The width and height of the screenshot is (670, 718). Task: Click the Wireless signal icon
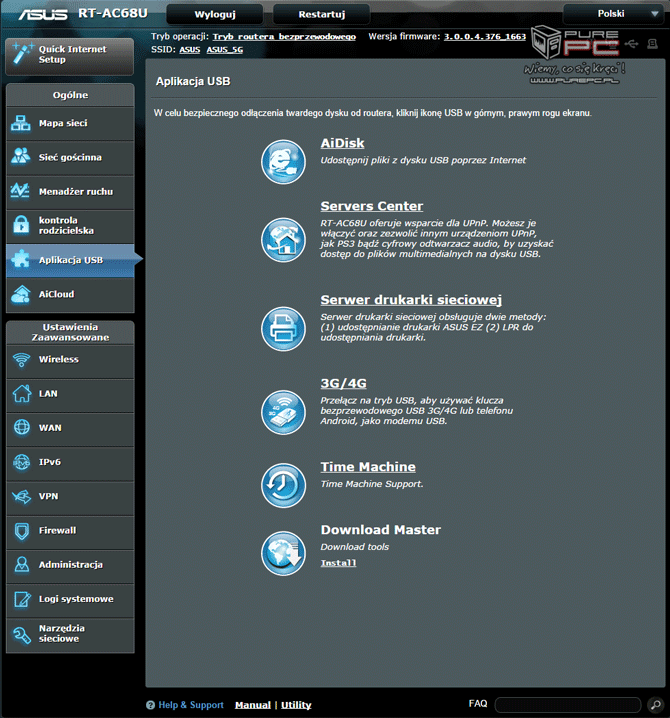tap(21, 360)
